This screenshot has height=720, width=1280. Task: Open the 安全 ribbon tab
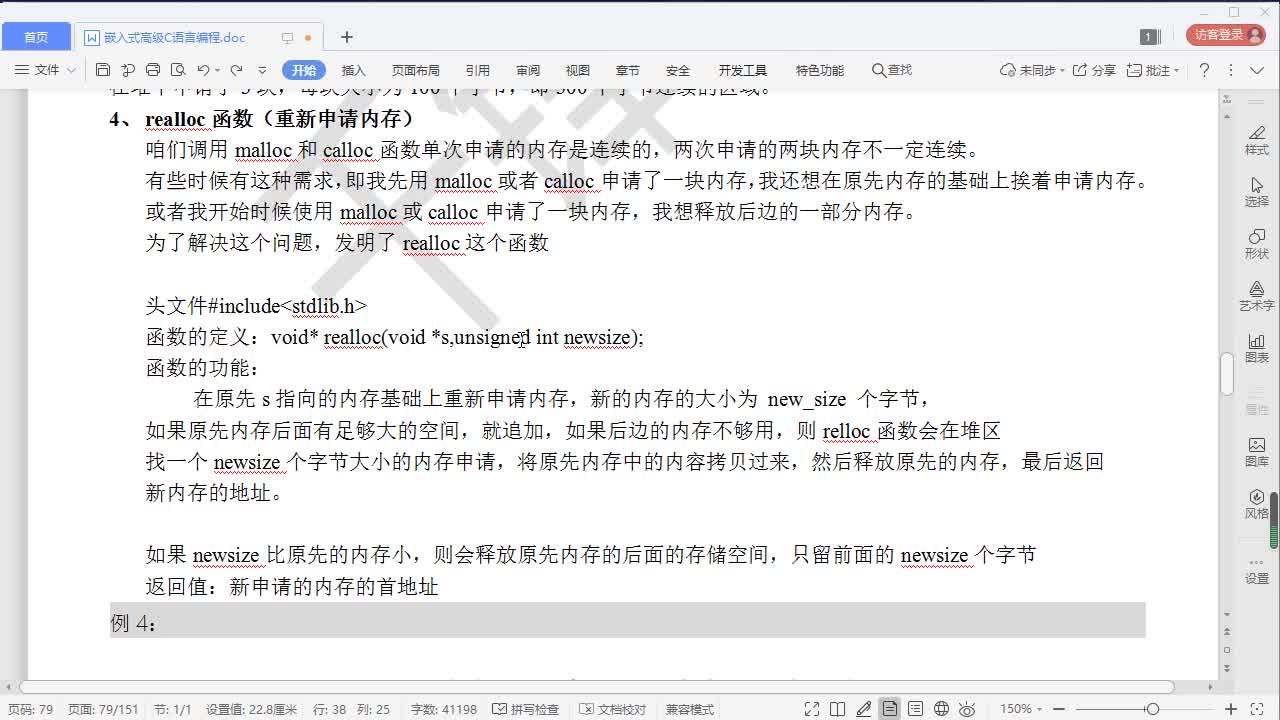point(678,70)
